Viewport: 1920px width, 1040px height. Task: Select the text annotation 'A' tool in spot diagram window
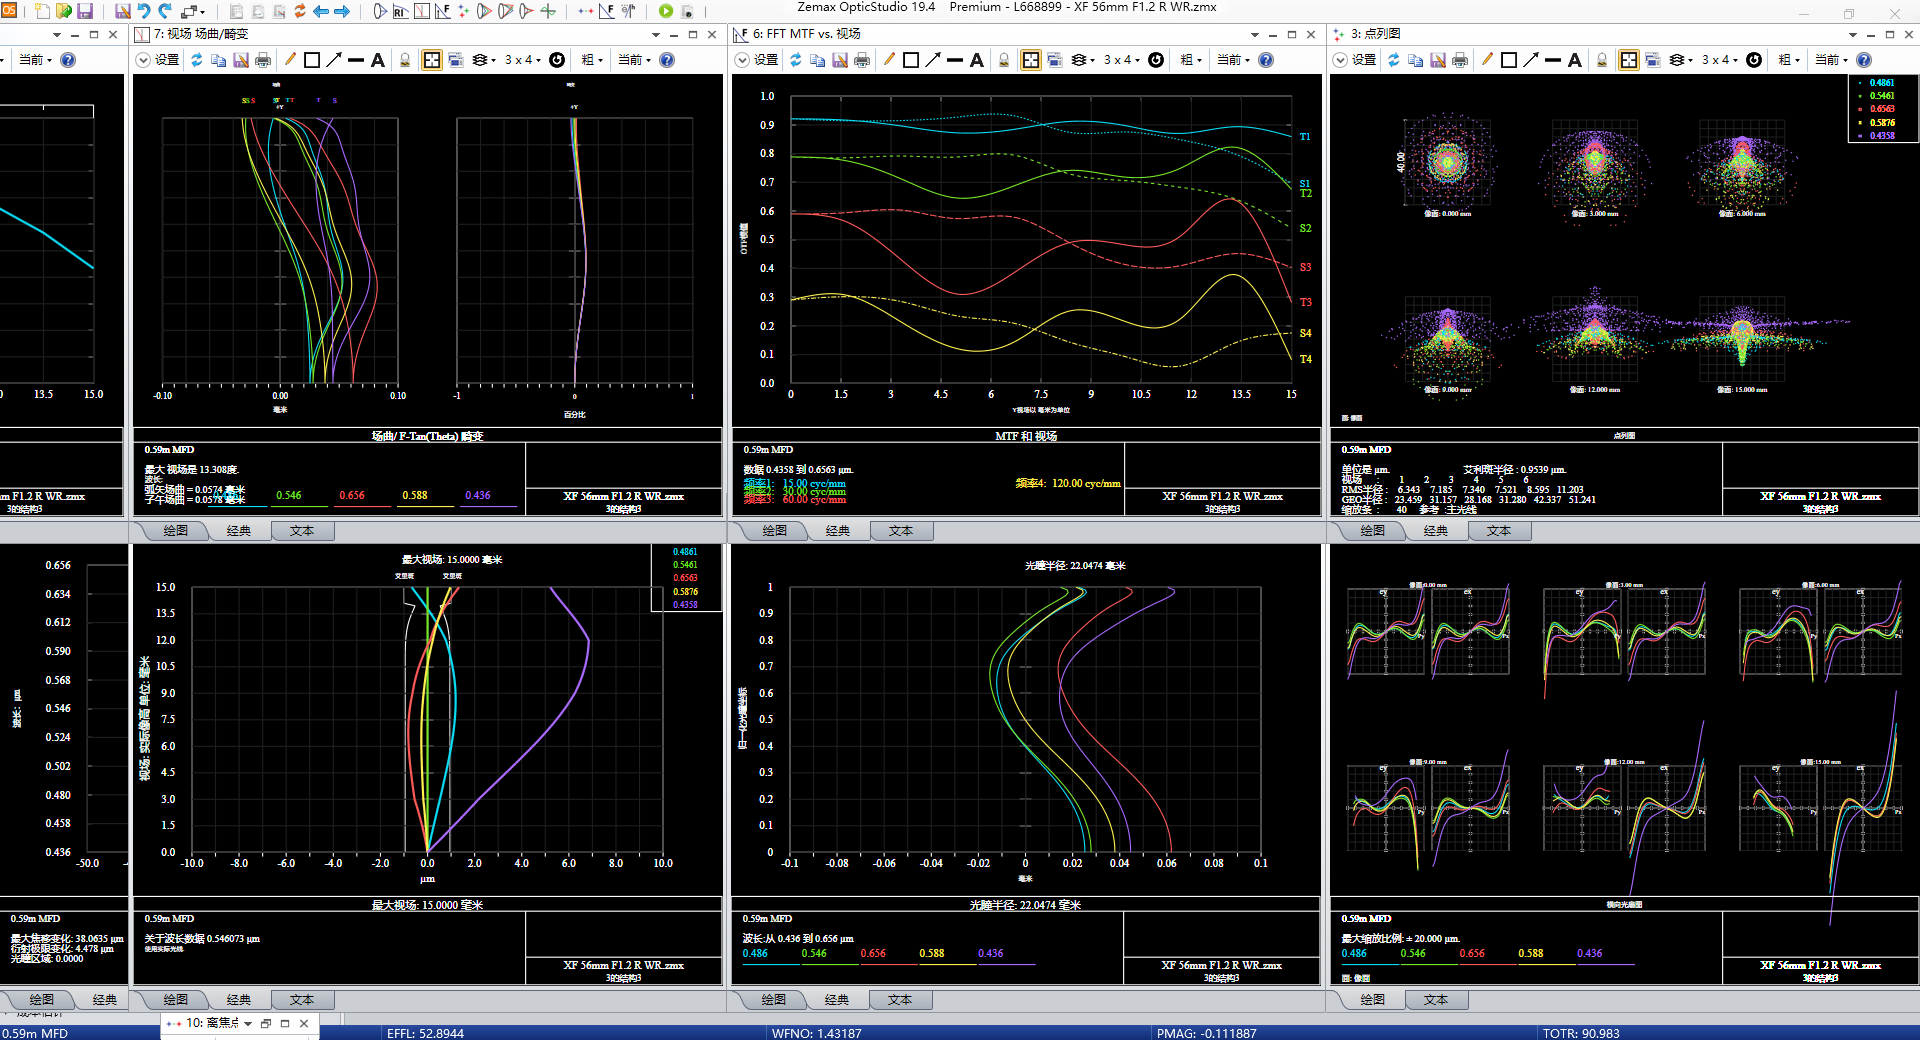click(1575, 60)
